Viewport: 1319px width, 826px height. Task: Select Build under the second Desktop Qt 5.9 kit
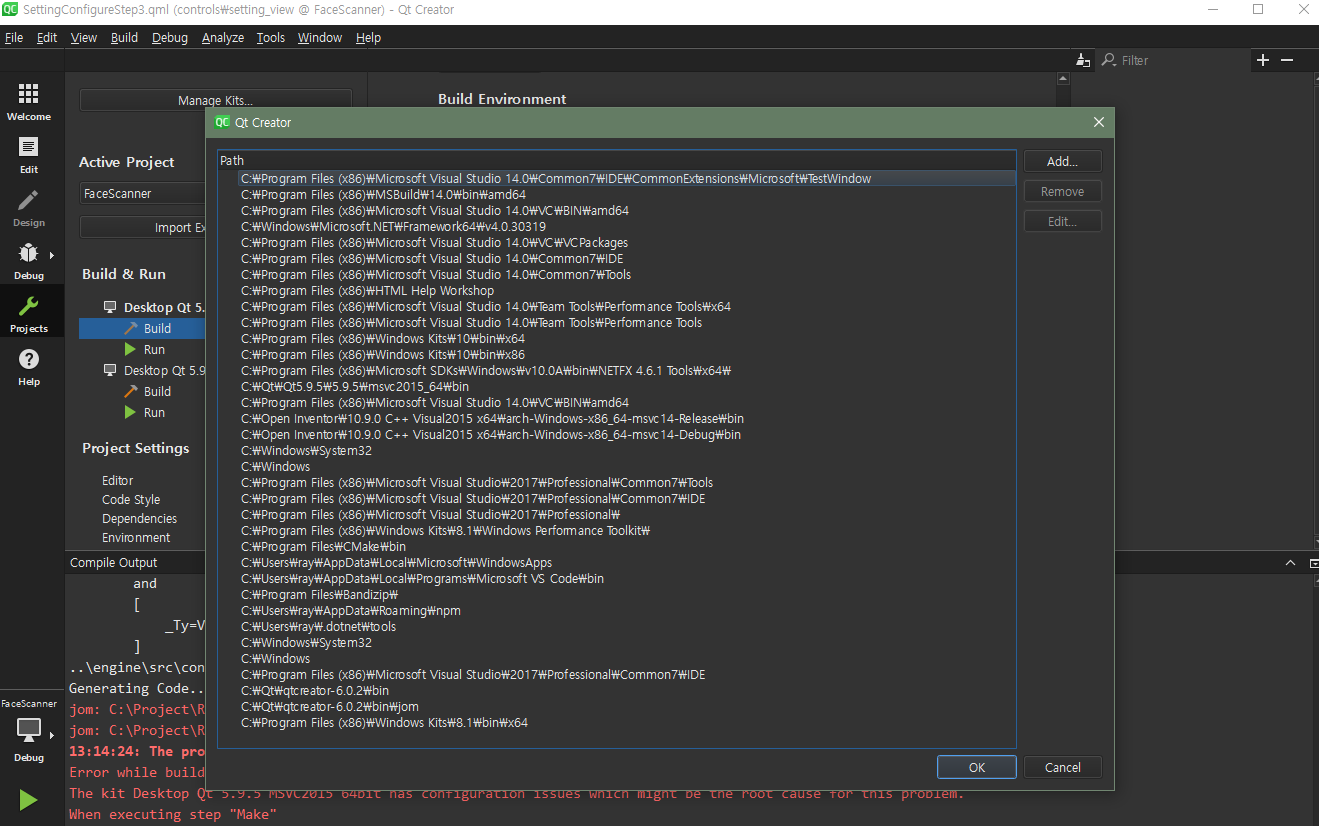click(x=147, y=391)
